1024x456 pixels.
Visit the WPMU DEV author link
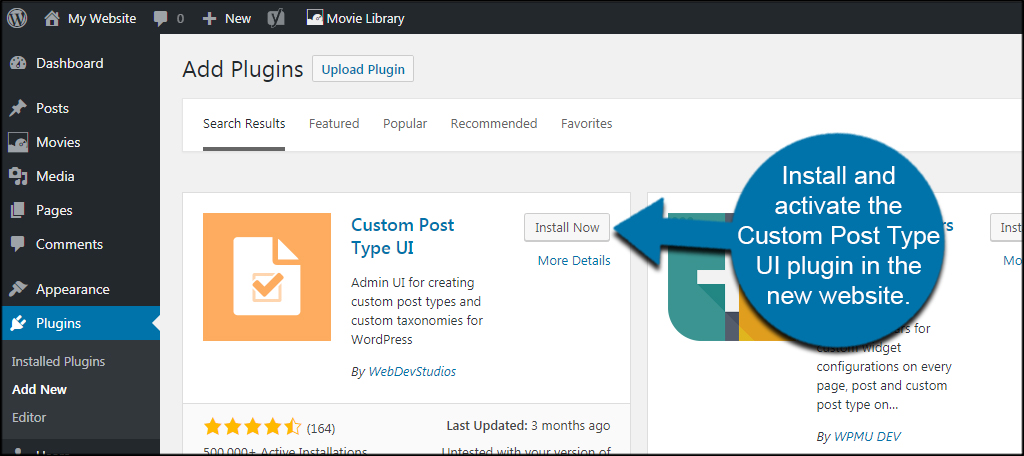click(x=867, y=436)
